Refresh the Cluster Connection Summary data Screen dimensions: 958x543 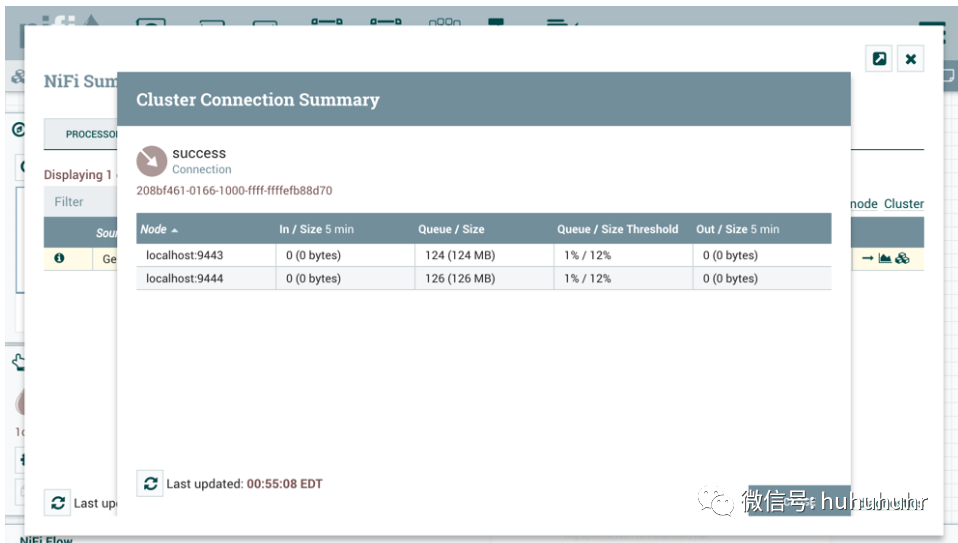pos(150,484)
